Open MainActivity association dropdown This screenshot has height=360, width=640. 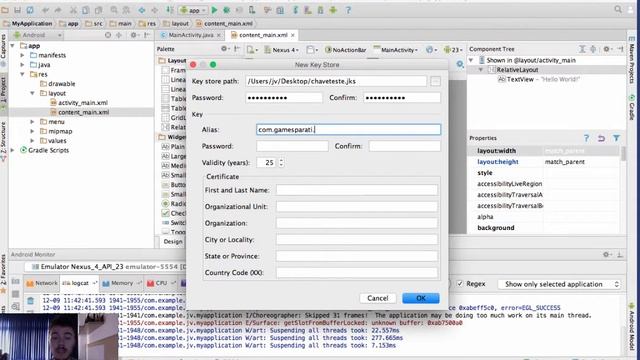[396, 50]
